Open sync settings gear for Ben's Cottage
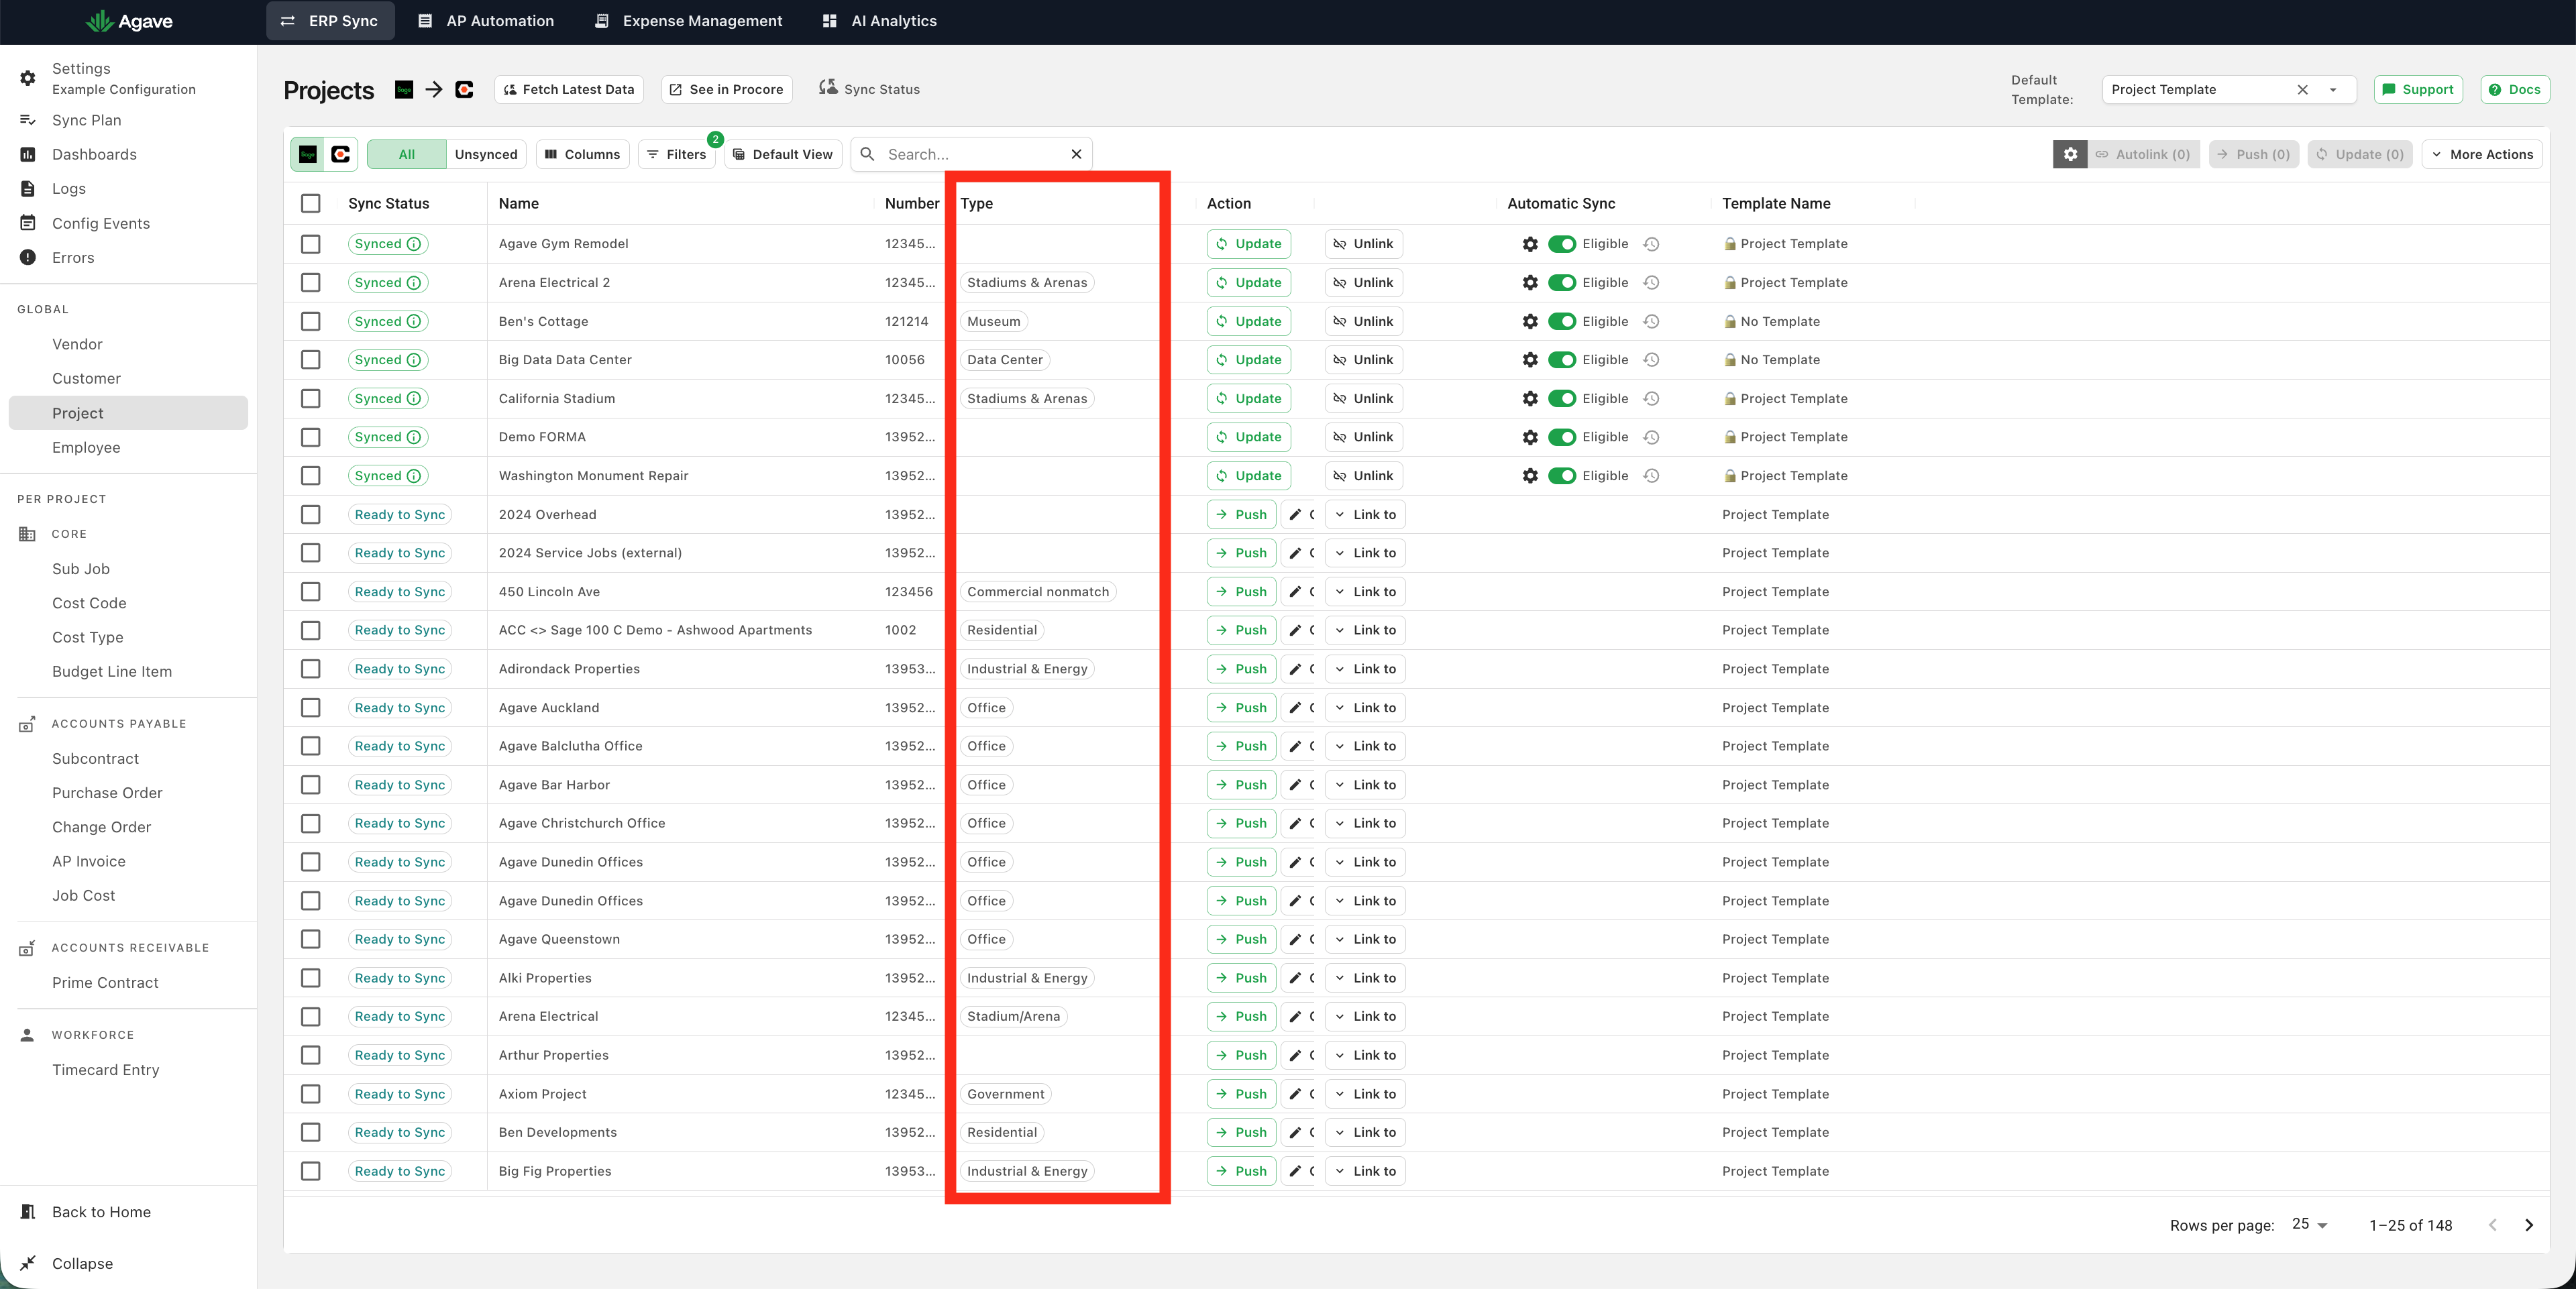Screen dimensions: 2576x1289 (x=1530, y=321)
